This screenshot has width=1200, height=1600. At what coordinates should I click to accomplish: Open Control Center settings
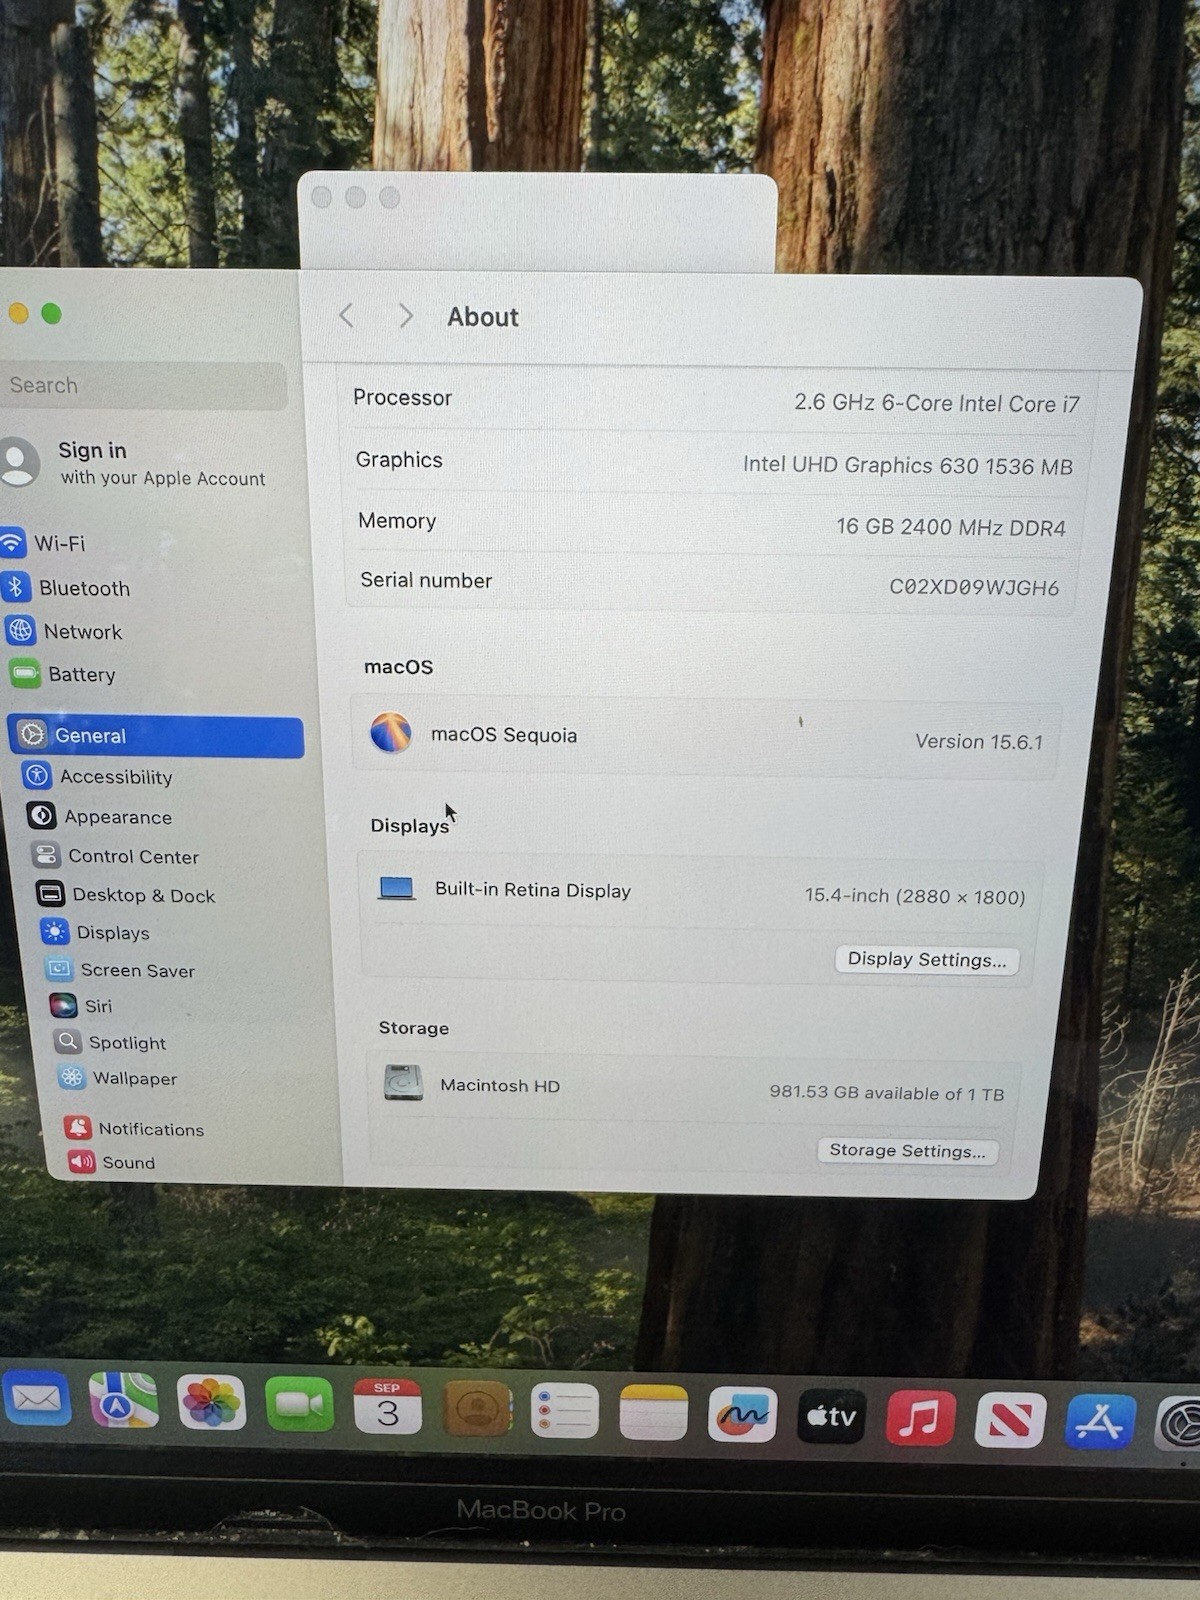pyautogui.click(x=115, y=856)
